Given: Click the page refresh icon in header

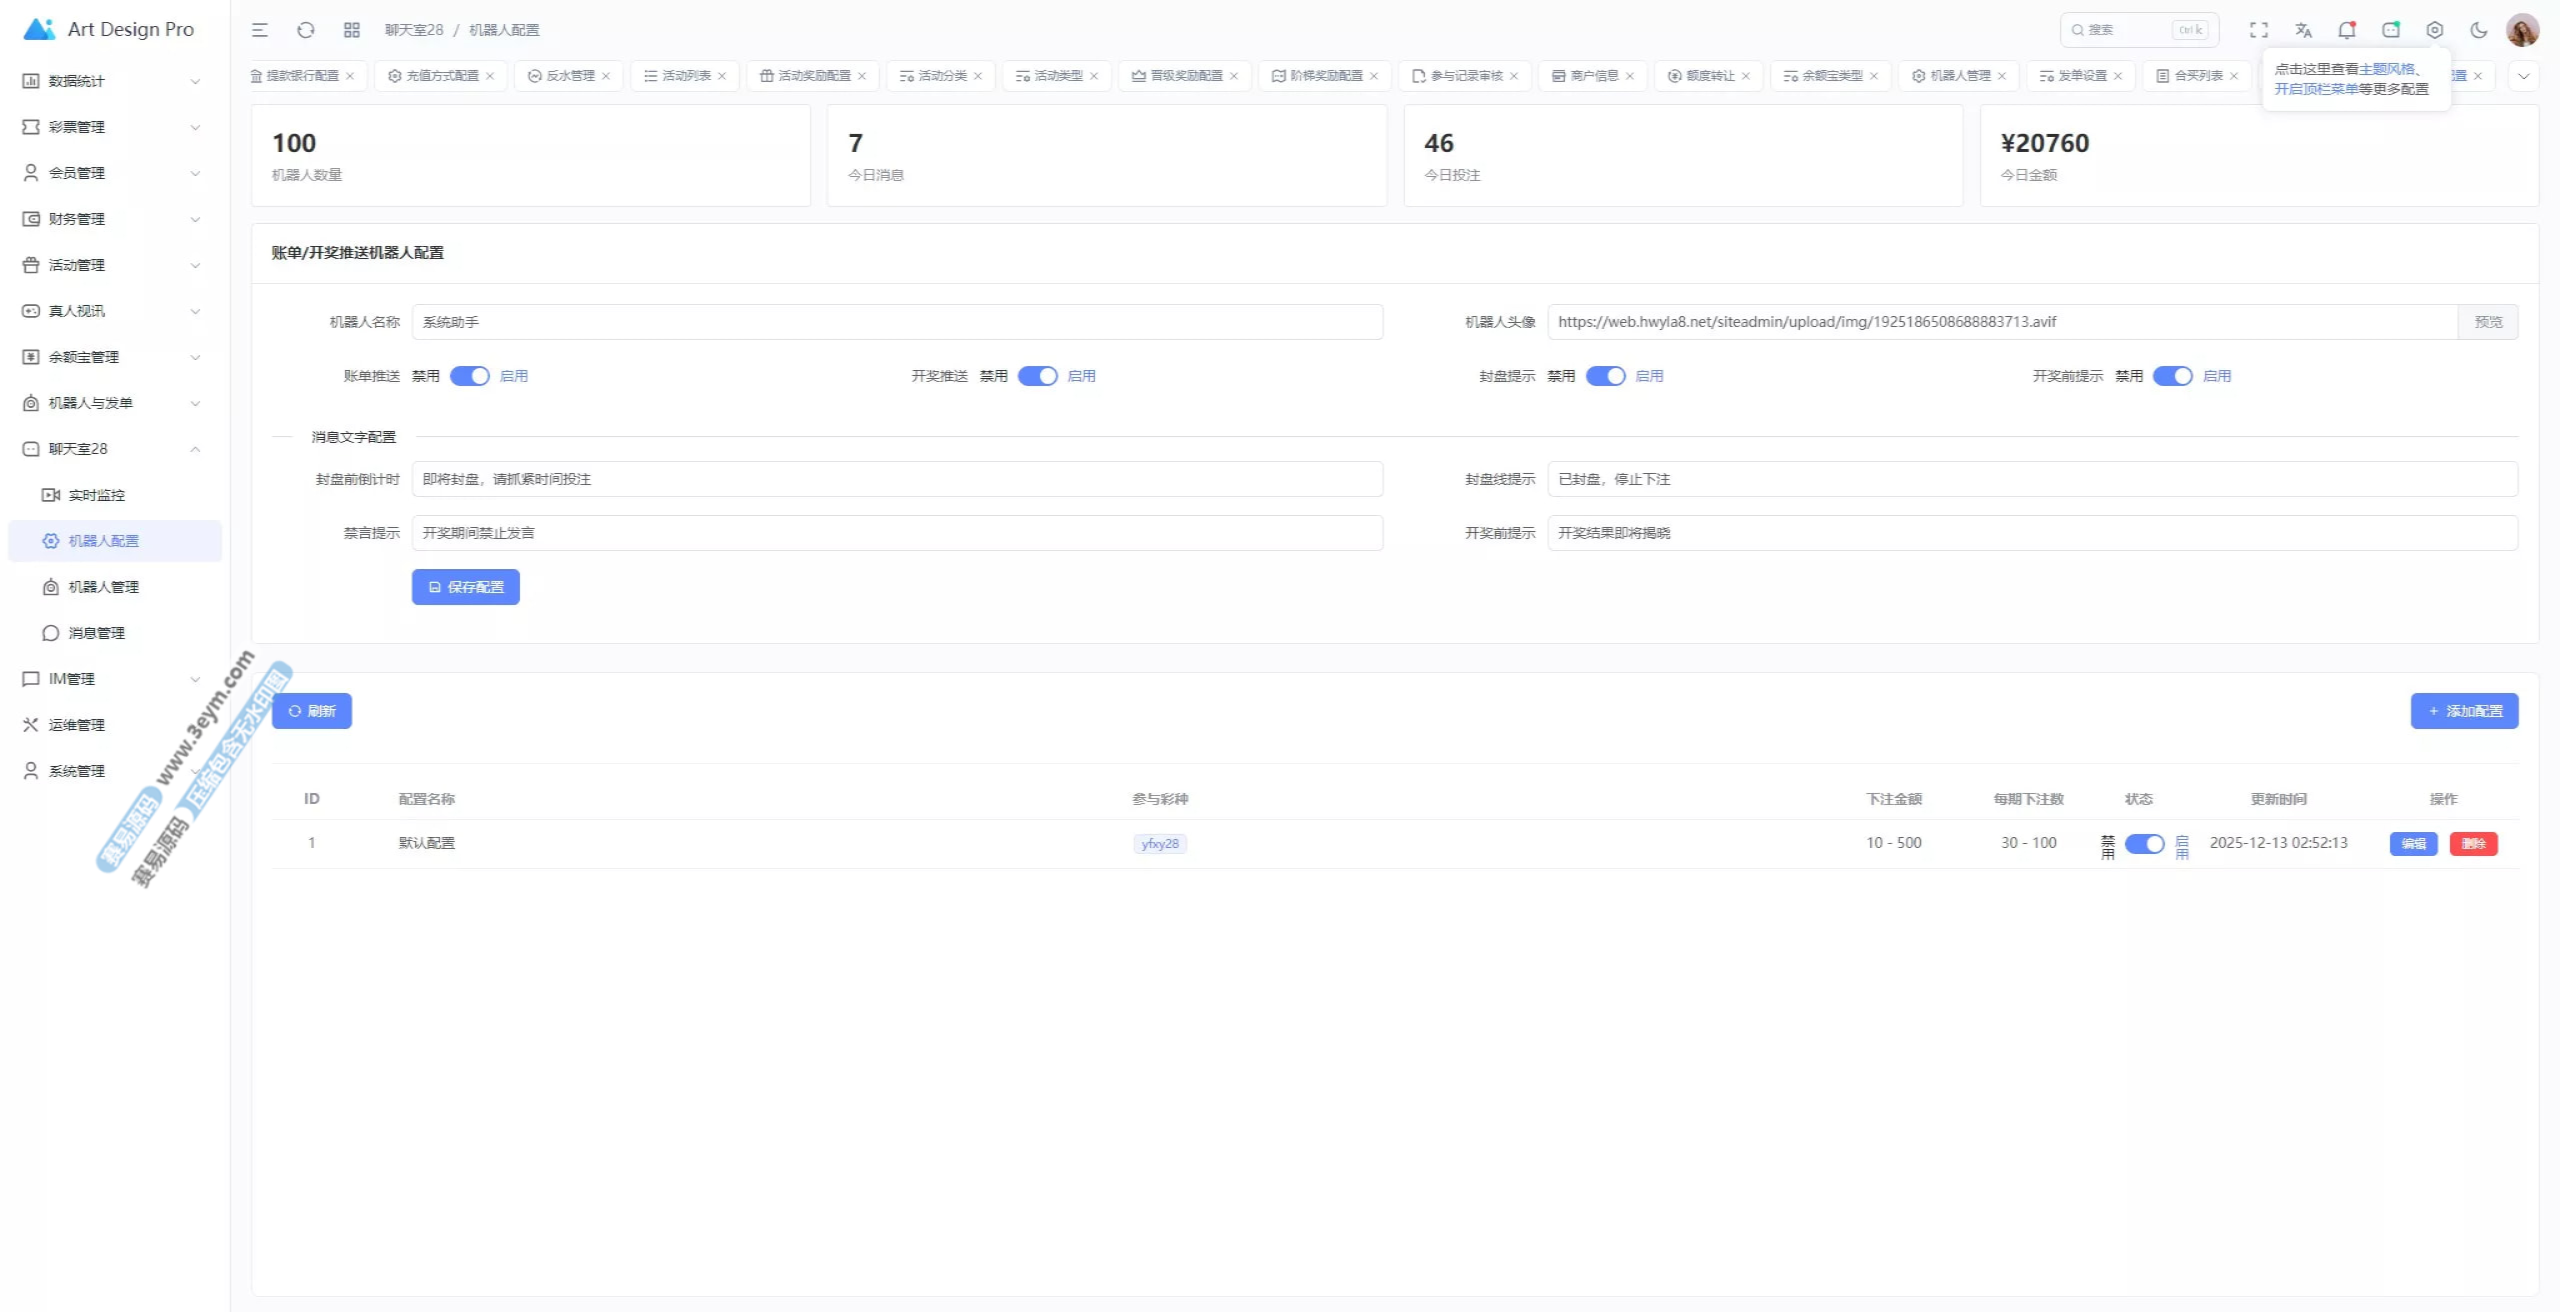Looking at the screenshot, I should 306,30.
